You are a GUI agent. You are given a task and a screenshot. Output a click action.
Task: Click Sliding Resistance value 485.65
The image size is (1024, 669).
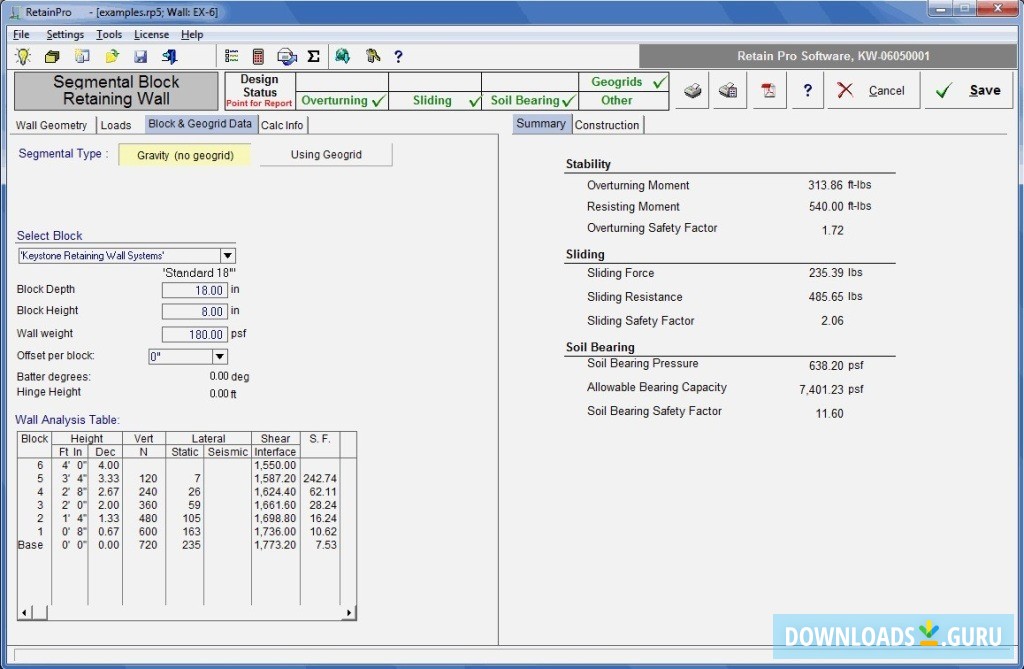click(826, 297)
